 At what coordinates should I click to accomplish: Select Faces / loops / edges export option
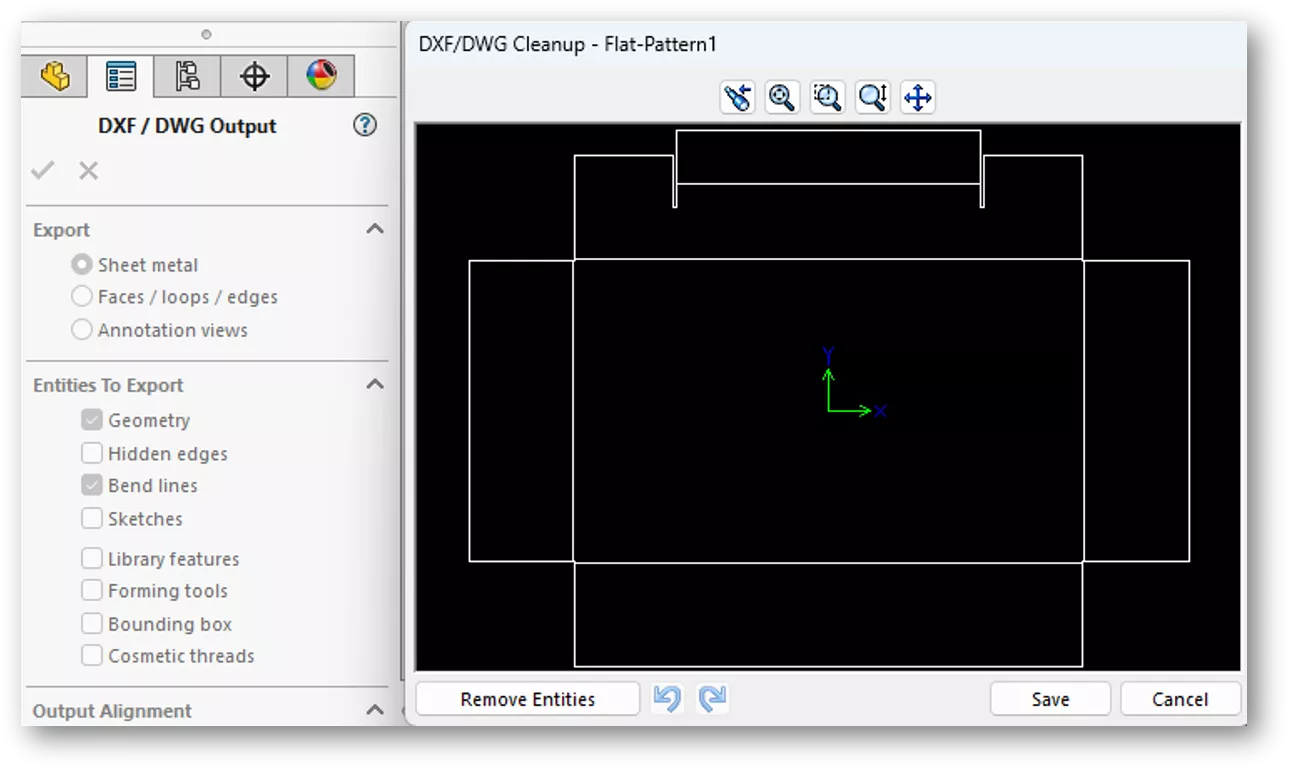click(x=82, y=297)
